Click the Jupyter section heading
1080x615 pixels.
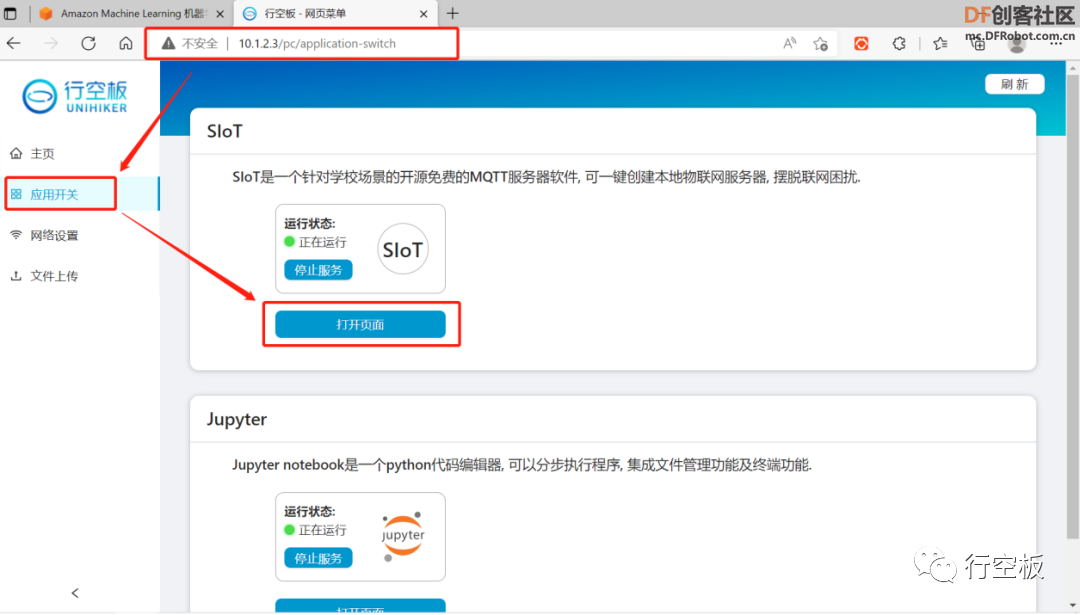coord(237,419)
